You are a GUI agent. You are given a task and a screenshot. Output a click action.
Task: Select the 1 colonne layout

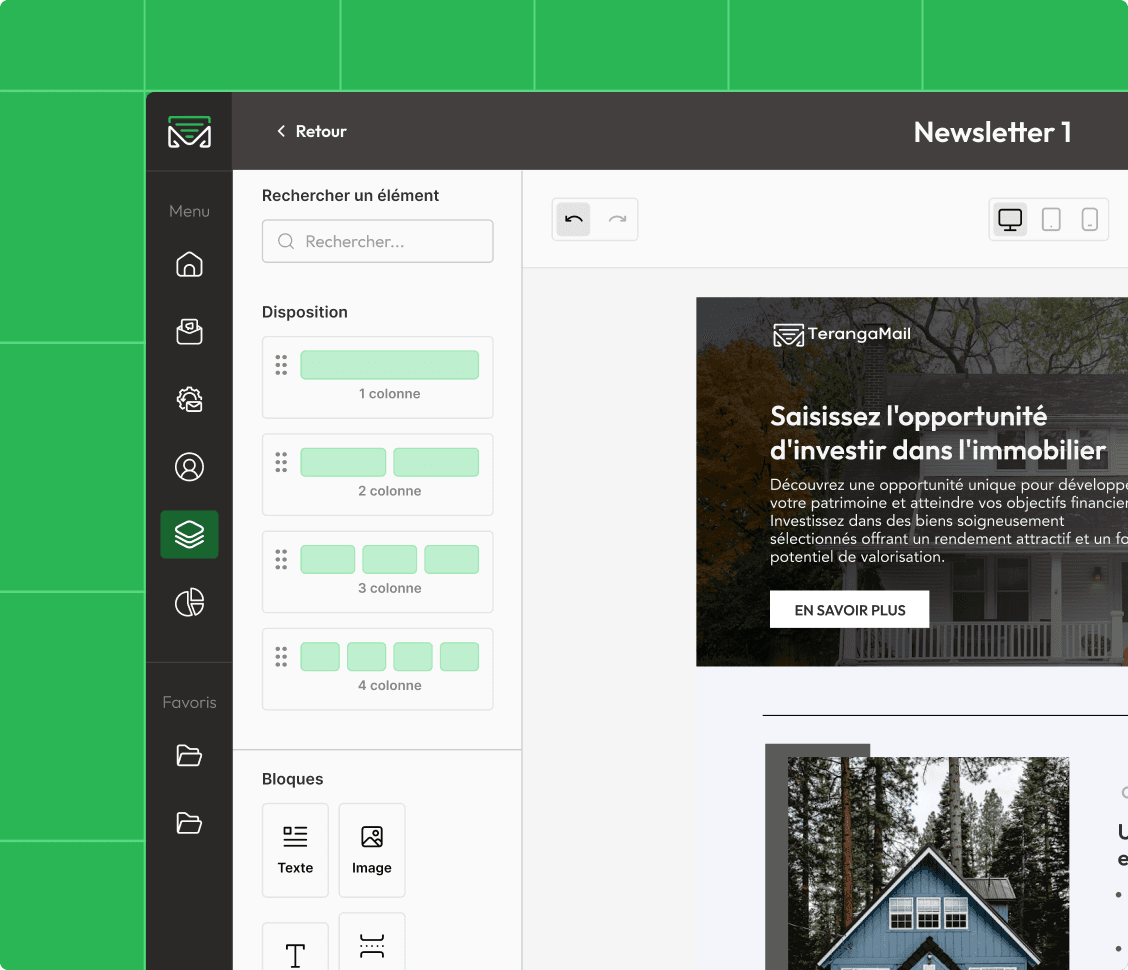378,377
